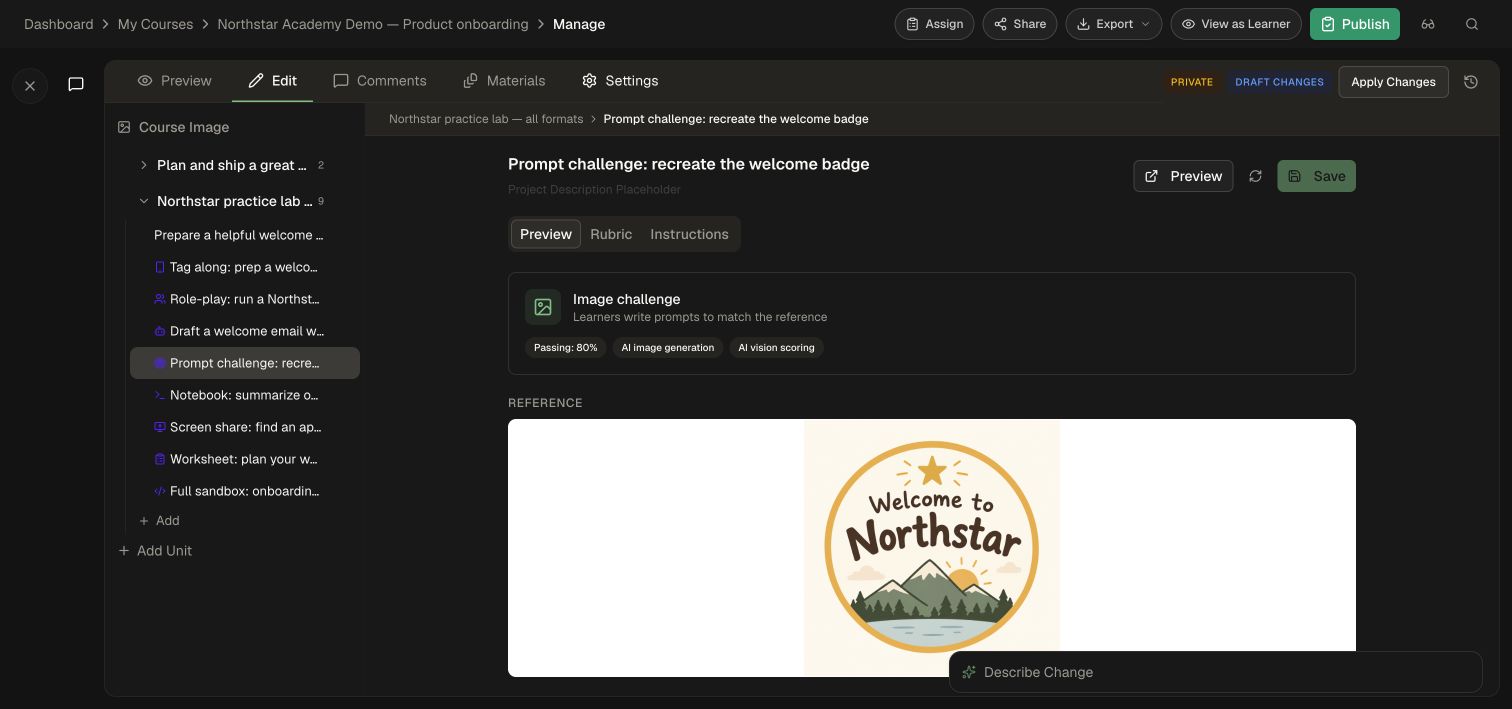Image resolution: width=1512 pixels, height=709 pixels.
Task: Click the glasses icon in the top bar
Action: coord(1428,24)
